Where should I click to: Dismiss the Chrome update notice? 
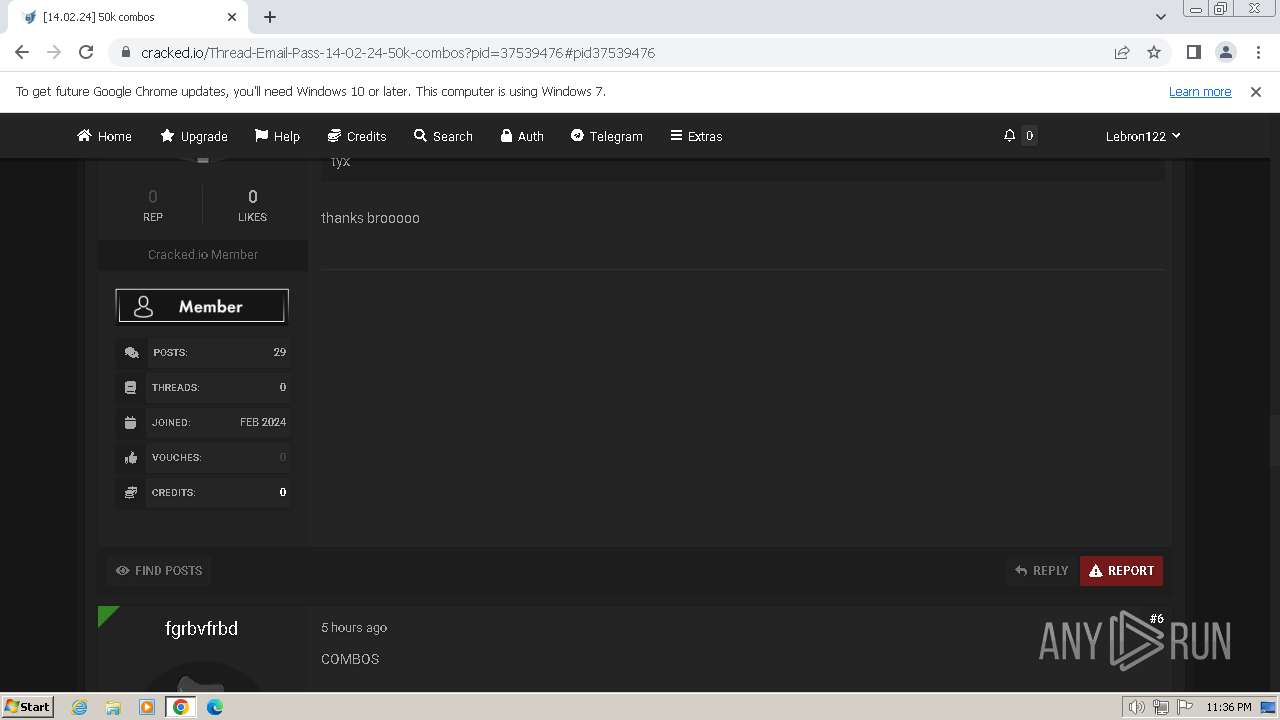pyautogui.click(x=1256, y=91)
